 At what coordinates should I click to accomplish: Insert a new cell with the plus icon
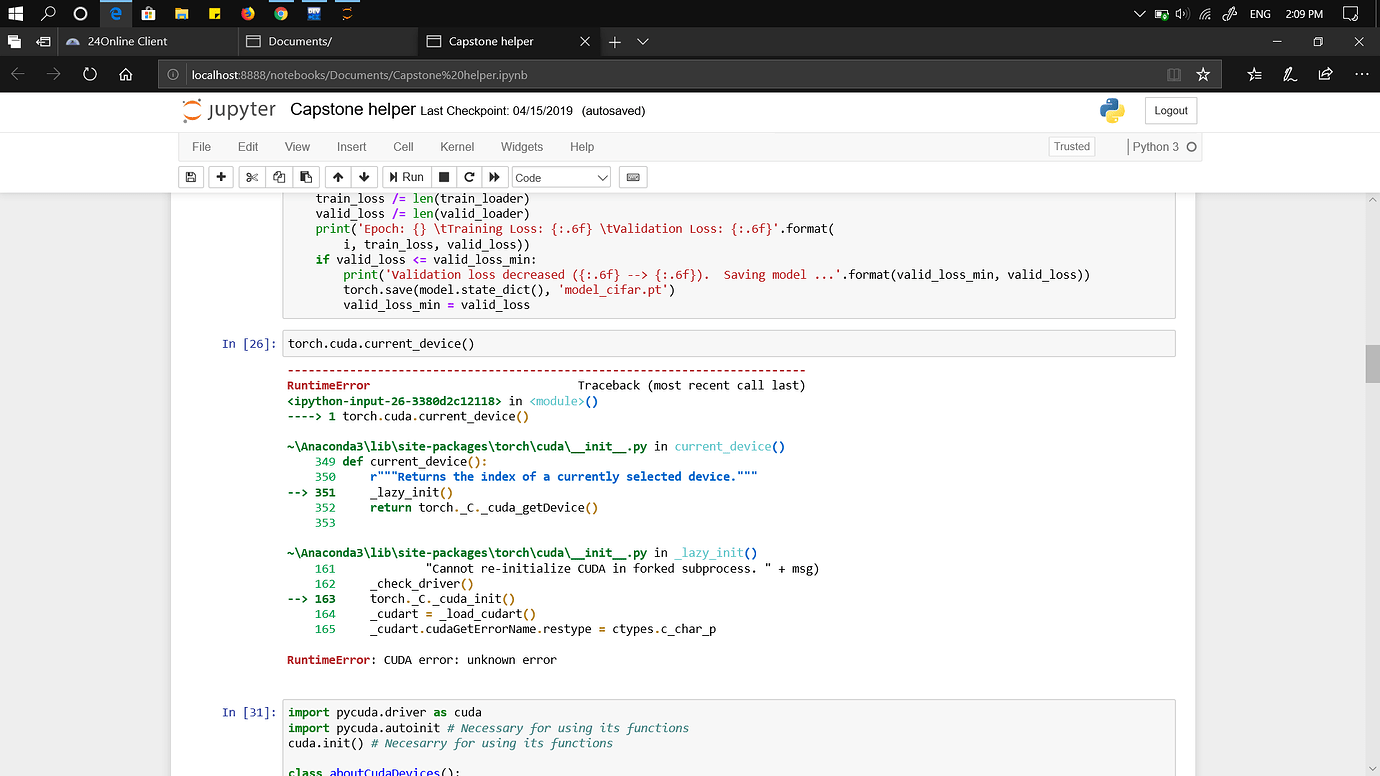click(219, 177)
